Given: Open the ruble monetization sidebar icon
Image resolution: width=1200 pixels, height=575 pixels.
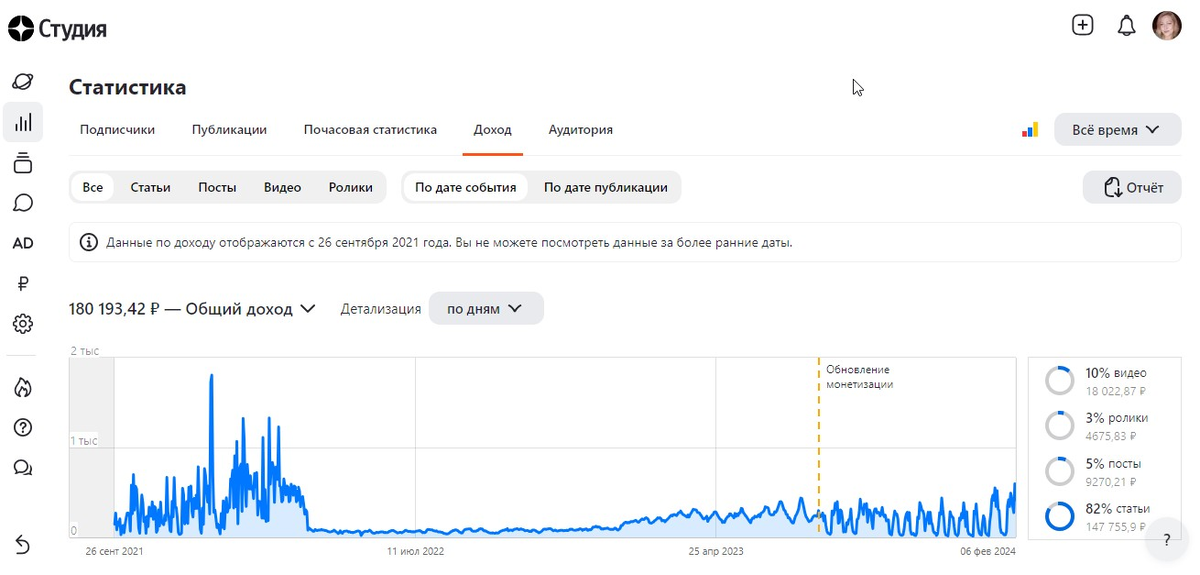Looking at the screenshot, I should (x=23, y=284).
